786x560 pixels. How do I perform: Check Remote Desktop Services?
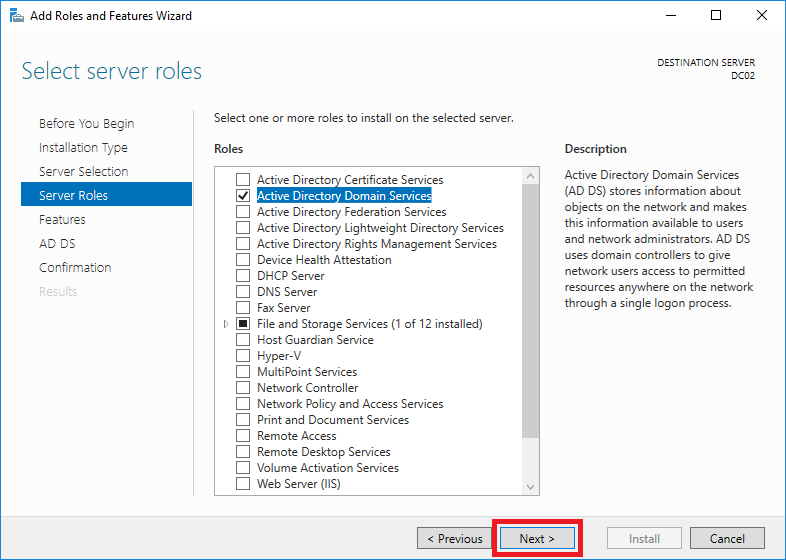[x=243, y=452]
